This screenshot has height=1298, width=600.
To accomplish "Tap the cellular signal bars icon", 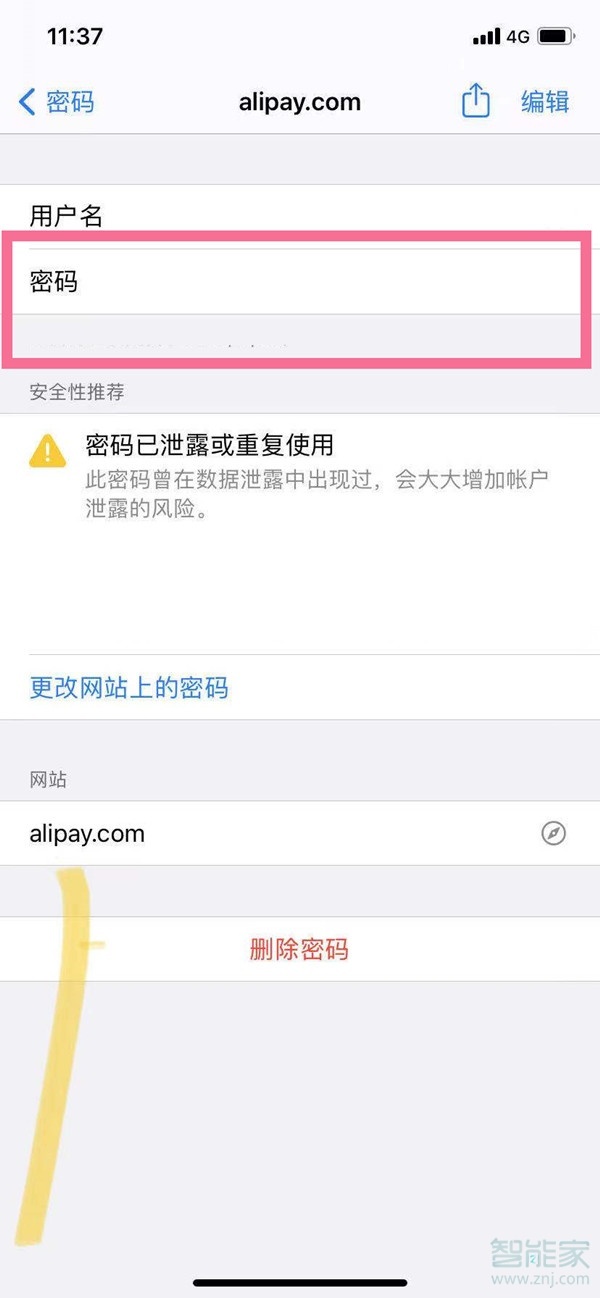I will [x=486, y=37].
